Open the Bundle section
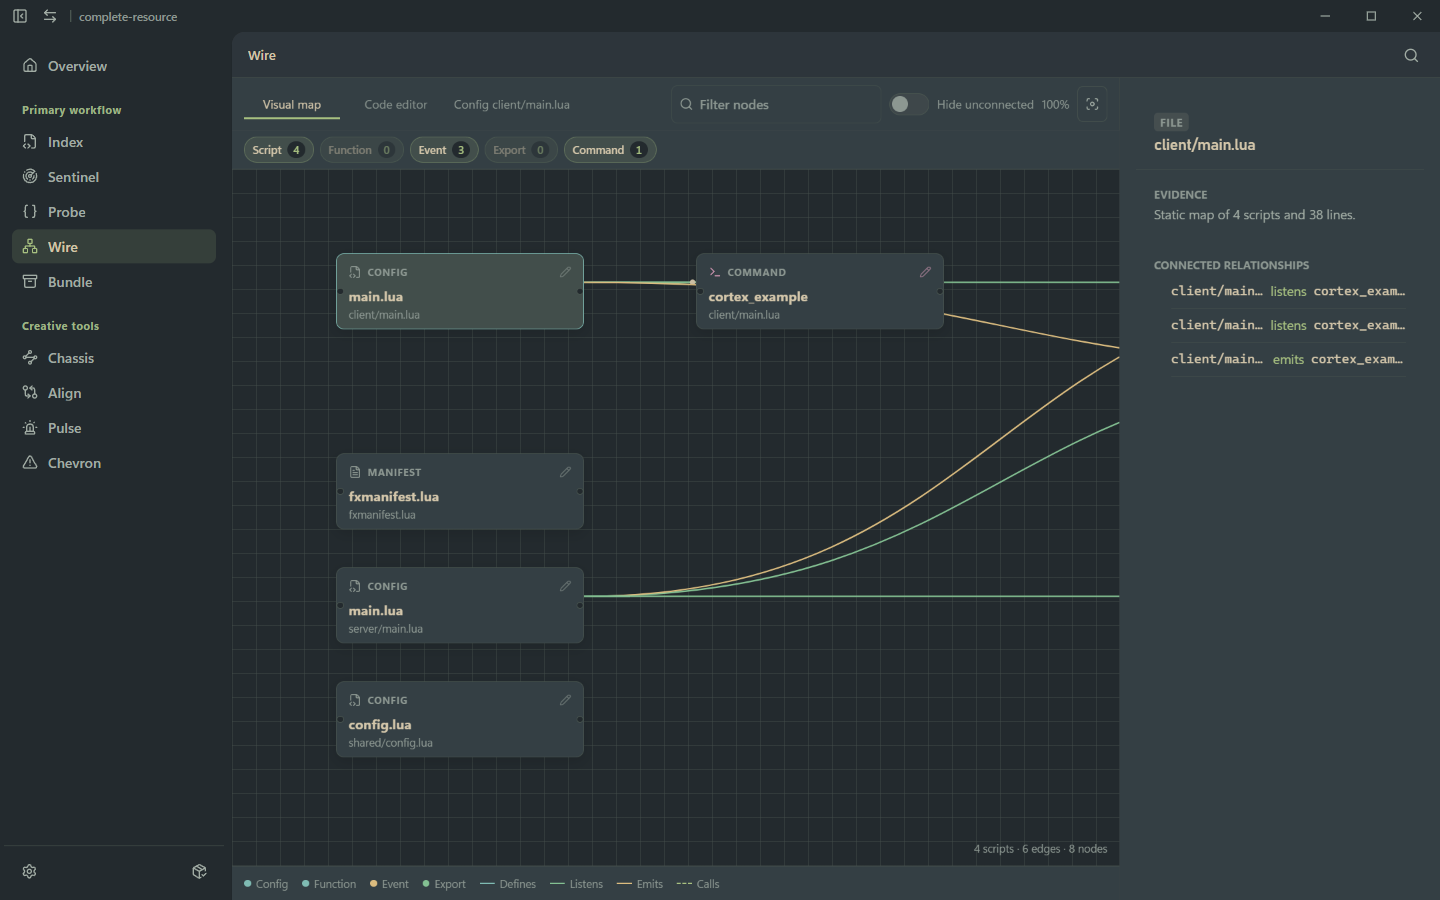 114,282
